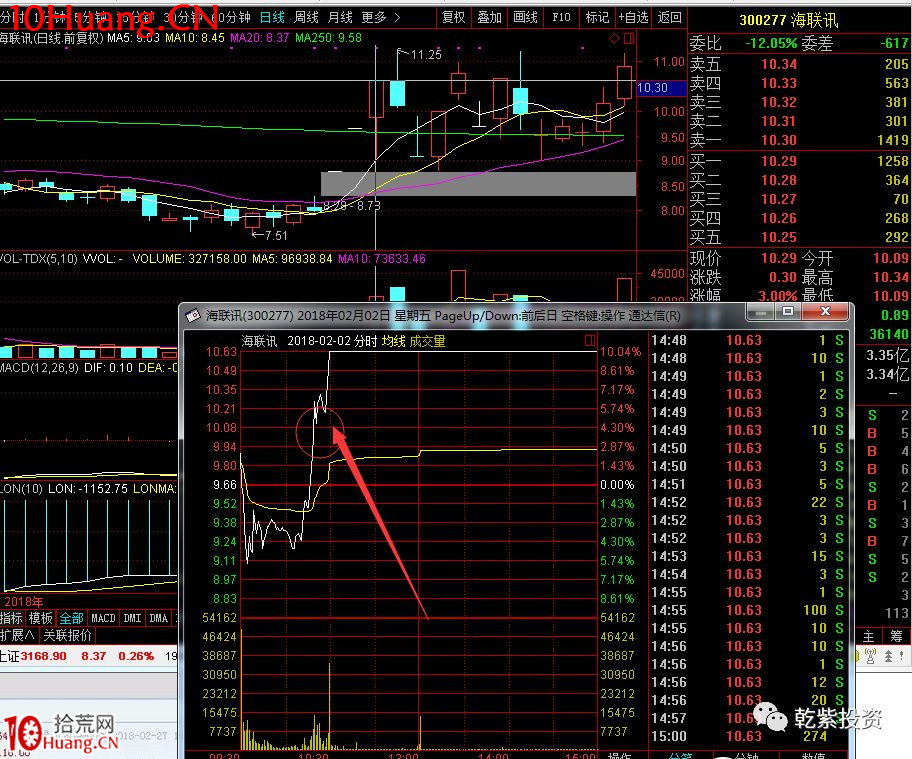Click the 300277 海联讯 stock title
The image size is (912, 759).
[789, 21]
